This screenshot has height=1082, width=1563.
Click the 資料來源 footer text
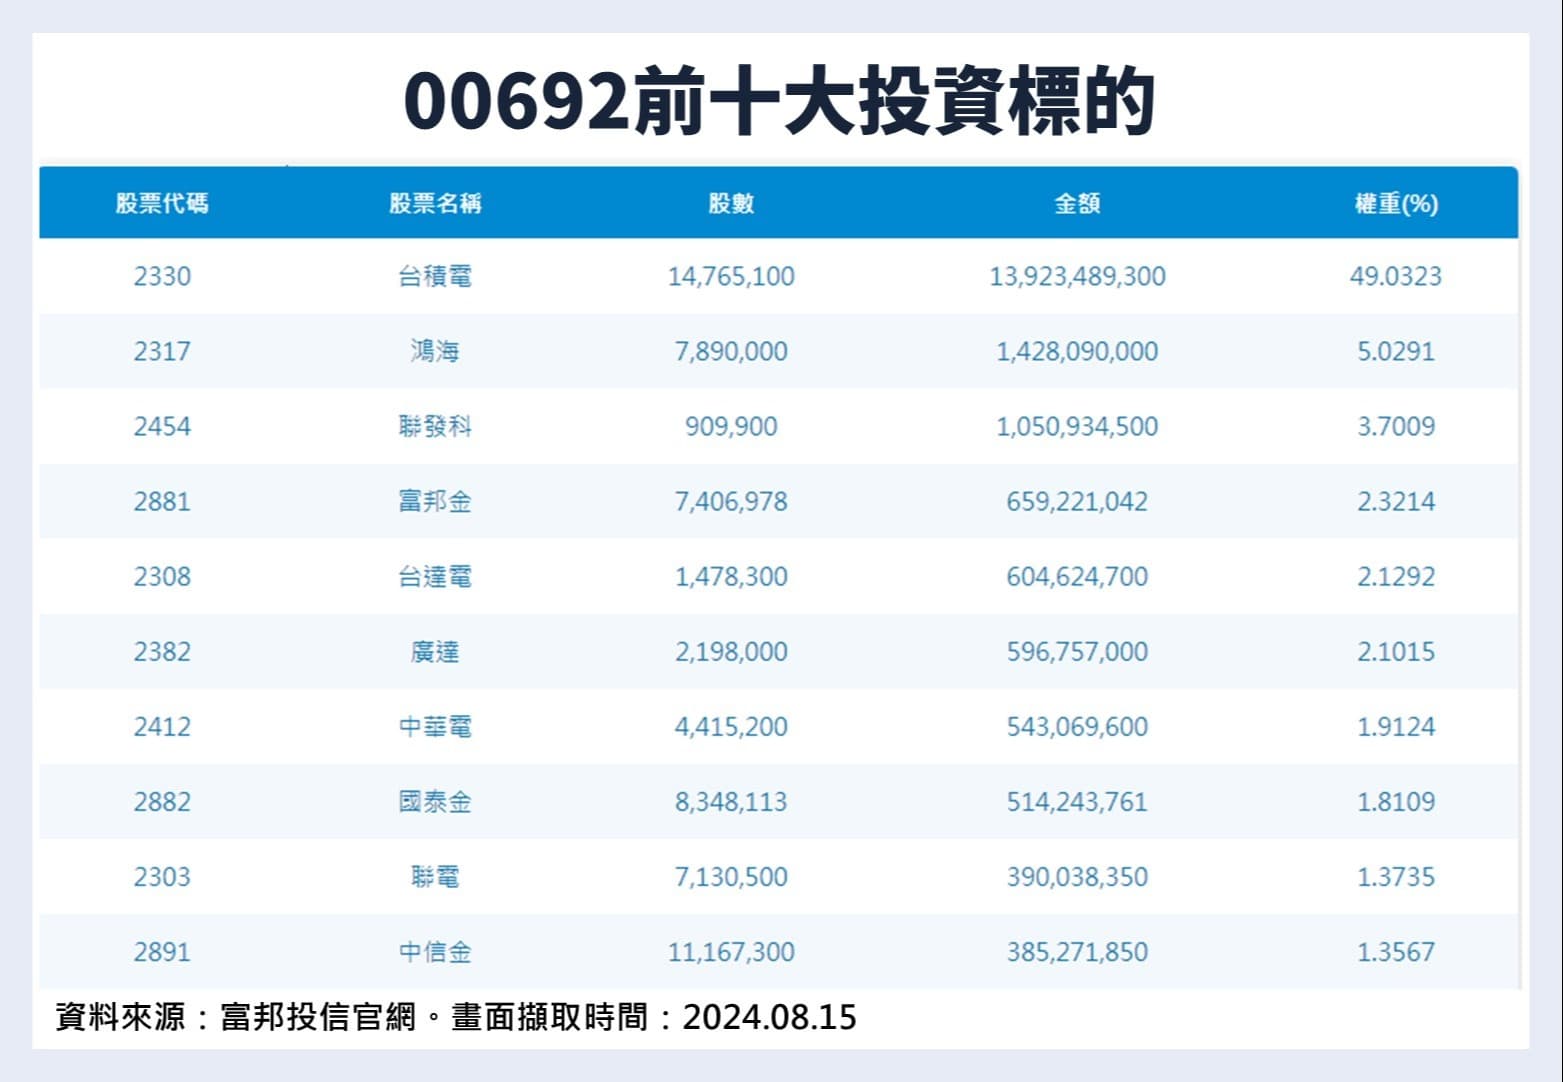point(455,1017)
